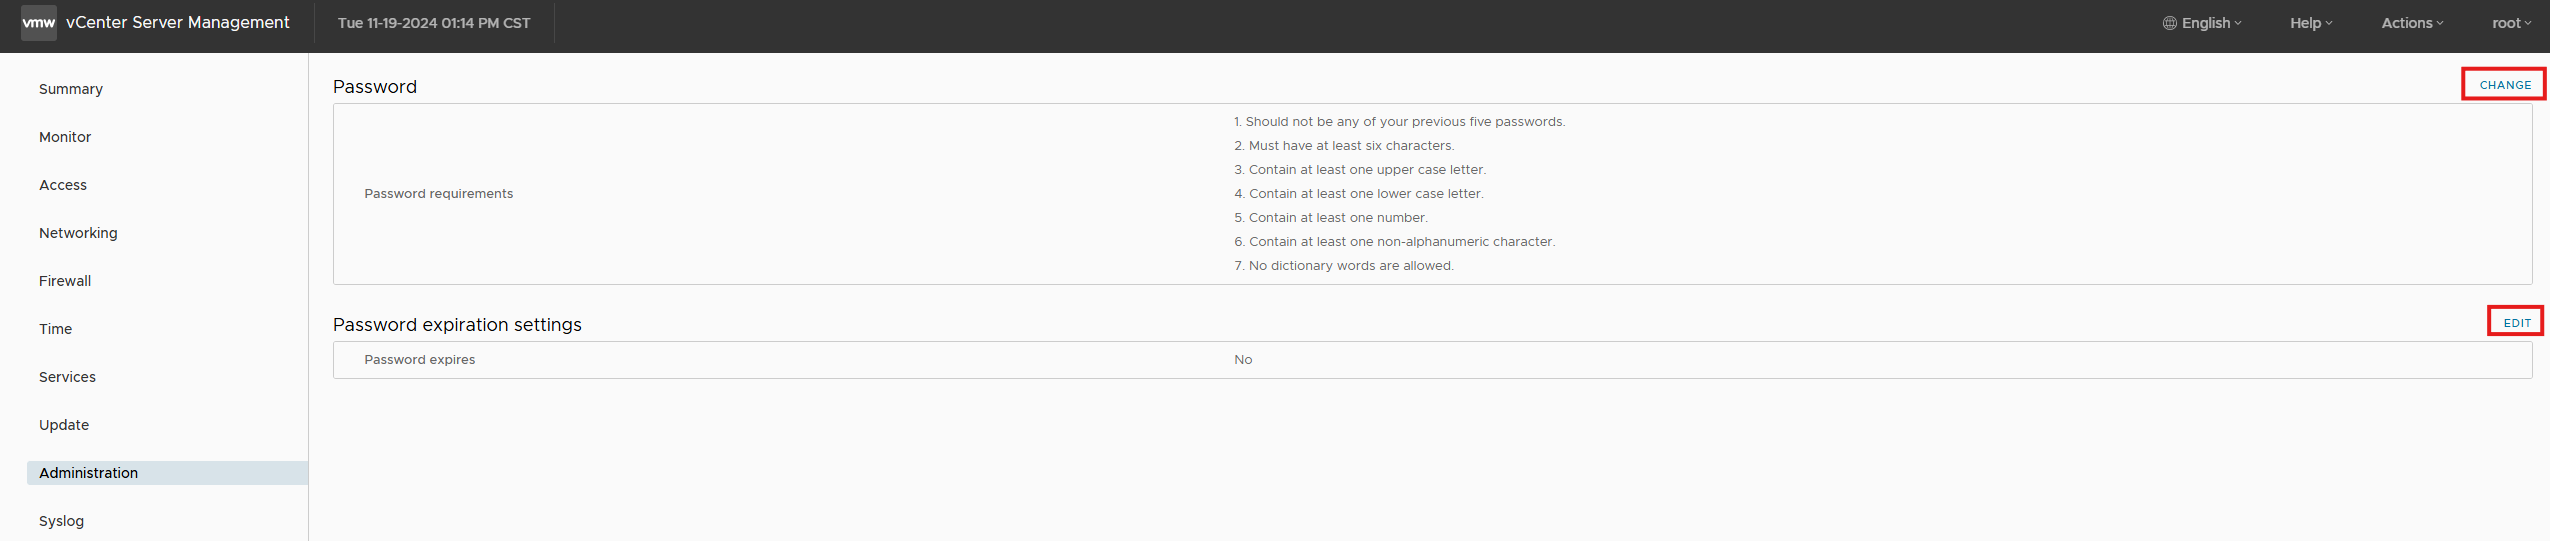Click EDIT for password expiration settings
Screen dimensions: 2550x541
click(x=2516, y=323)
